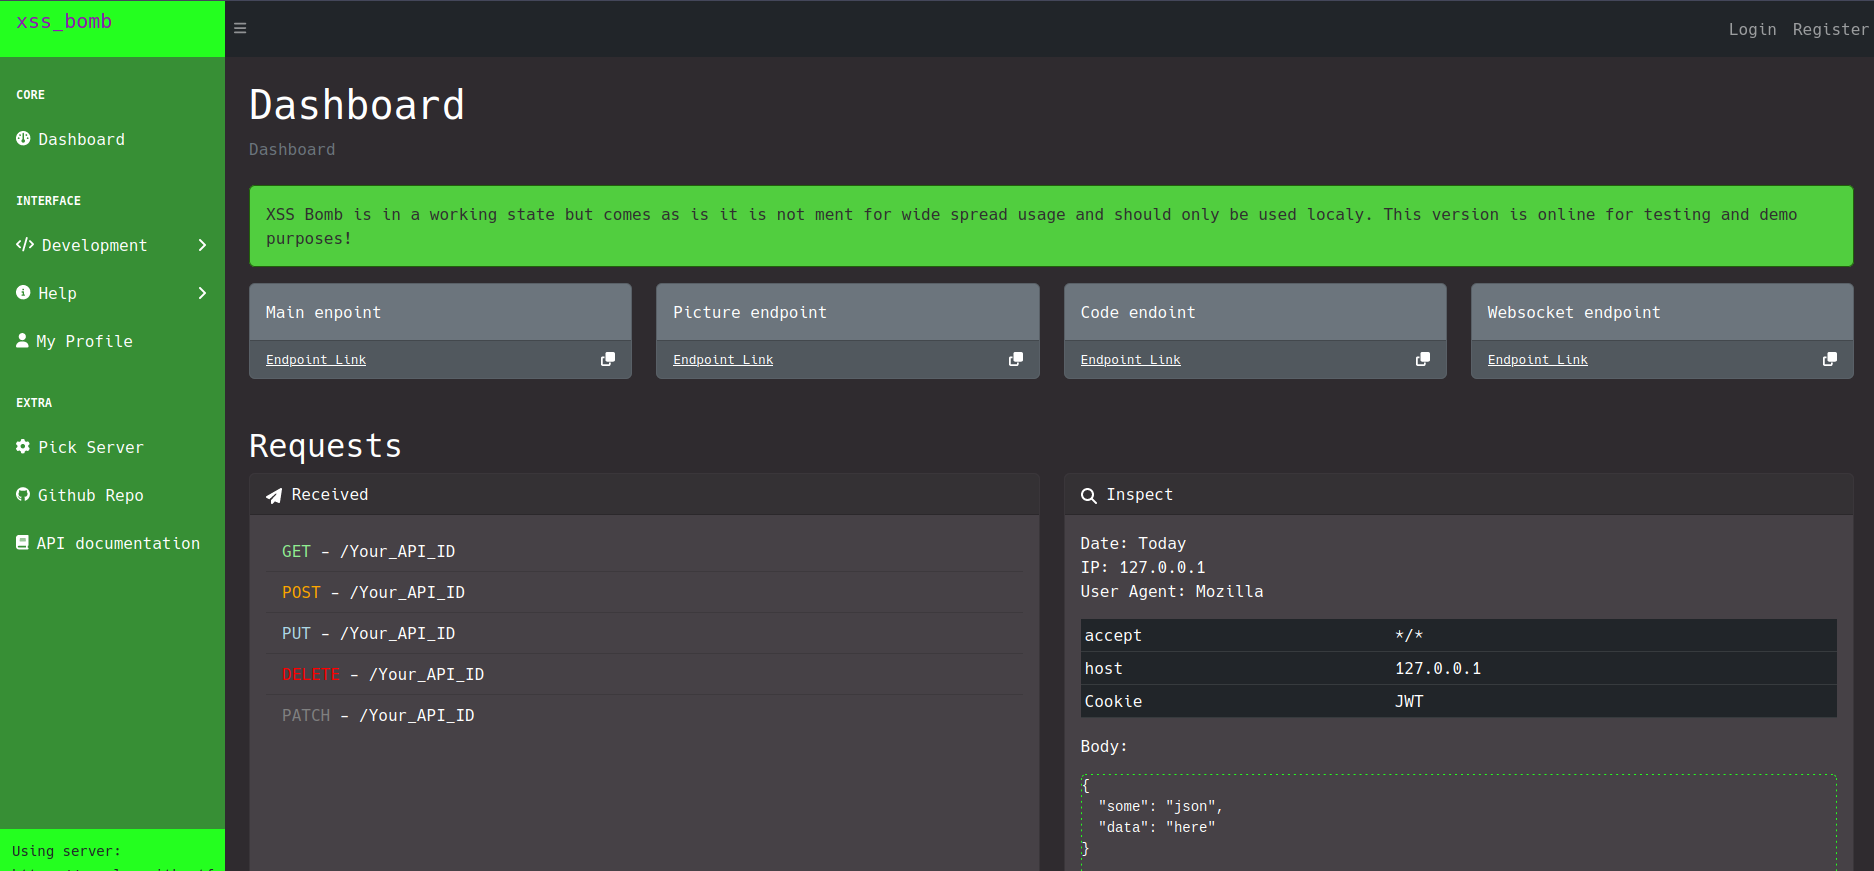Viewport: 1874px width, 871px height.
Task: Select the POST /Your_API_ID request
Action: click(x=373, y=592)
